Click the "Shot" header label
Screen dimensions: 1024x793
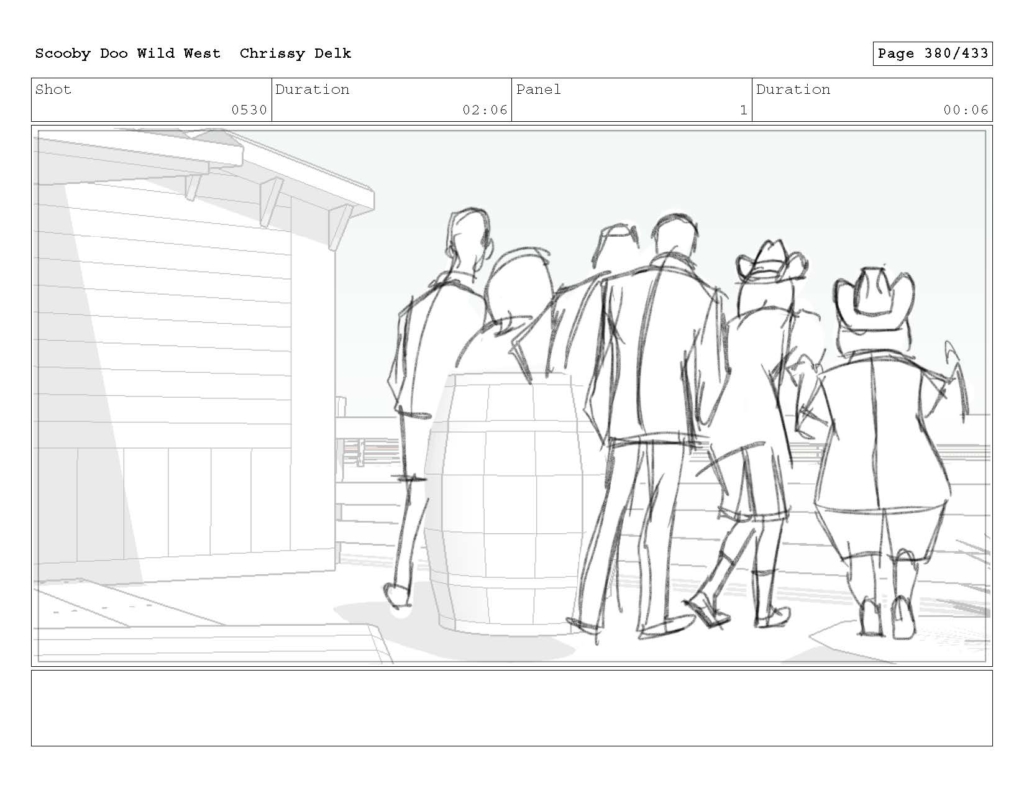click(53, 89)
